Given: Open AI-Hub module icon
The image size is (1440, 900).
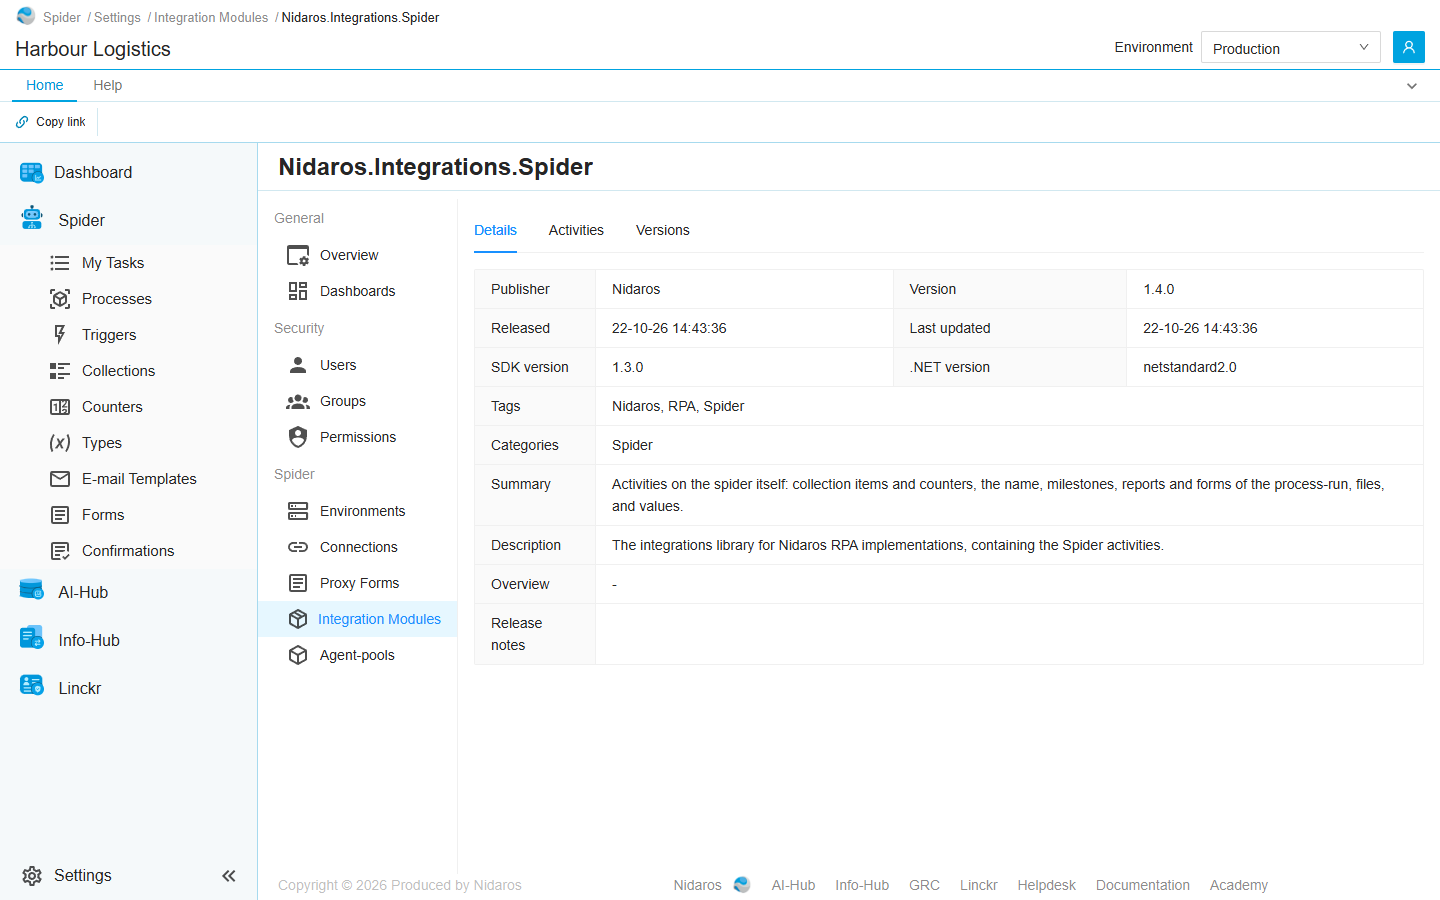Looking at the screenshot, I should click(x=32, y=591).
